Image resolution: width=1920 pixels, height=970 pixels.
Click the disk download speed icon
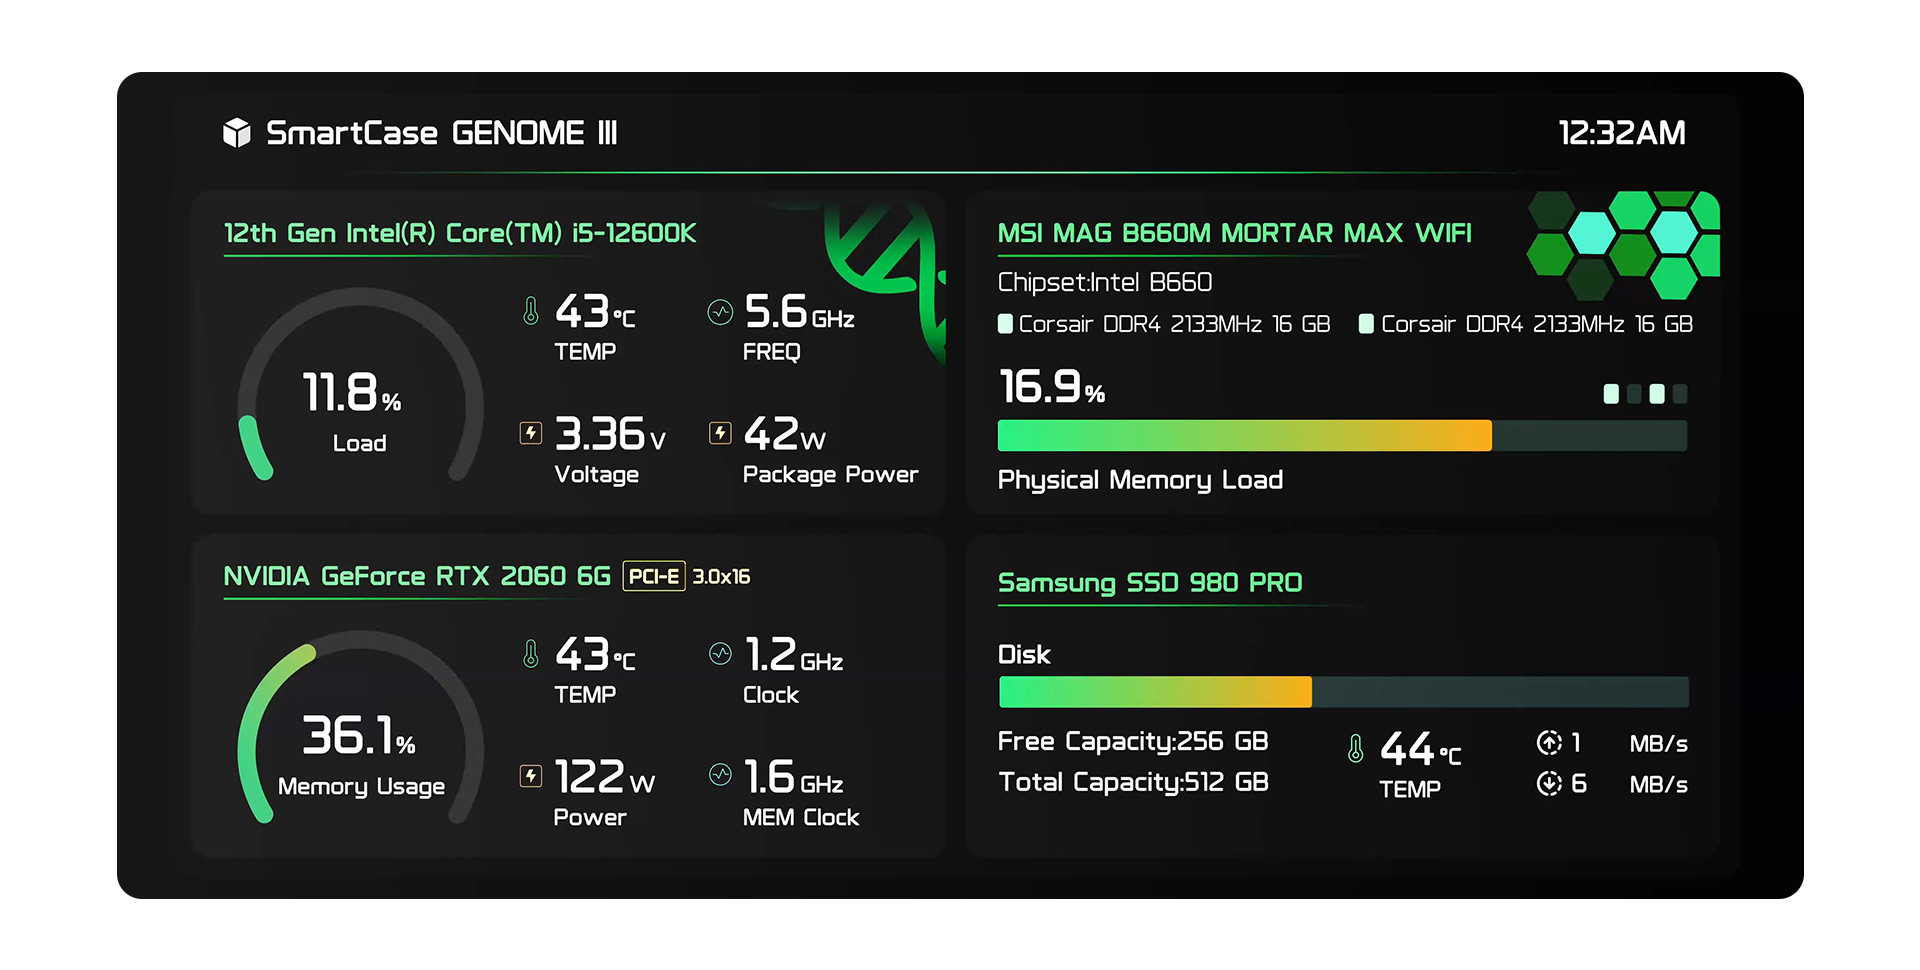click(x=1549, y=784)
